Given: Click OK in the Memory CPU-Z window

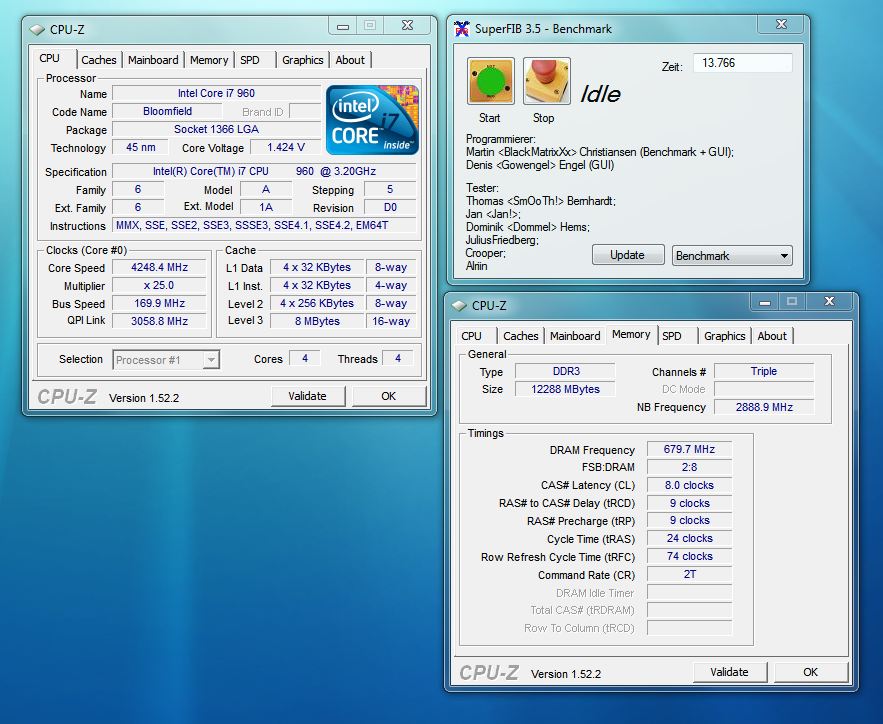Looking at the screenshot, I should 810,672.
